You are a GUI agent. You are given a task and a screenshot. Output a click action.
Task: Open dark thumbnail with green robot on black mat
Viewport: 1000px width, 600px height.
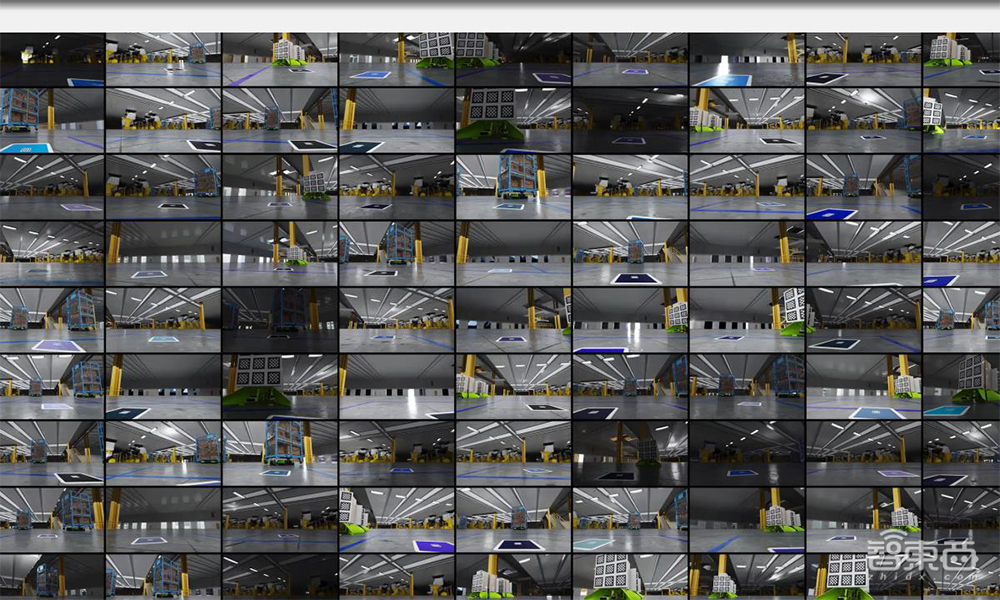[630, 450]
